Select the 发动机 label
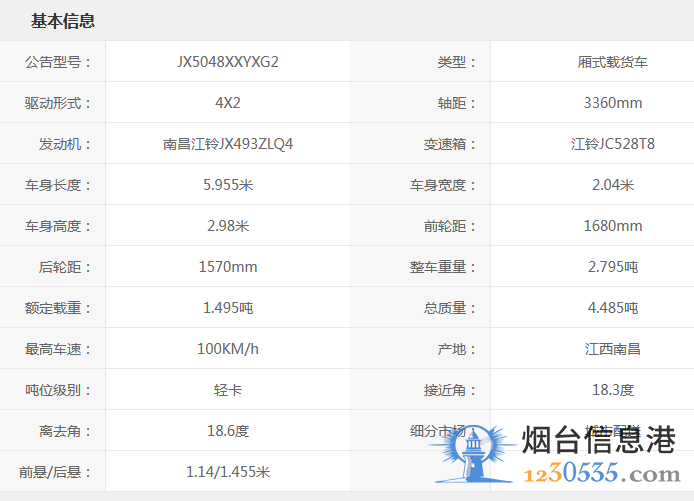 coord(65,144)
